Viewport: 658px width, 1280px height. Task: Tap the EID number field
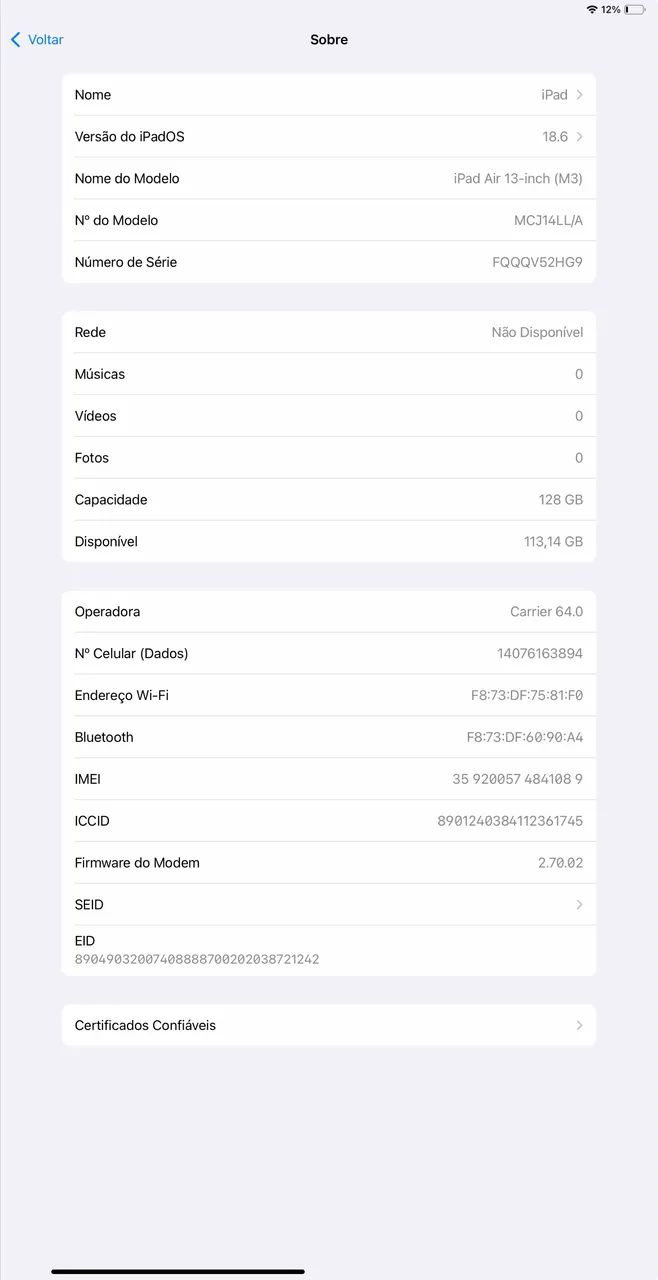197,958
